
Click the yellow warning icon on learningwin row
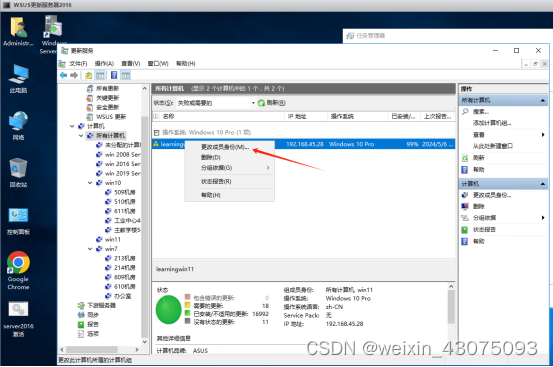coord(156,144)
